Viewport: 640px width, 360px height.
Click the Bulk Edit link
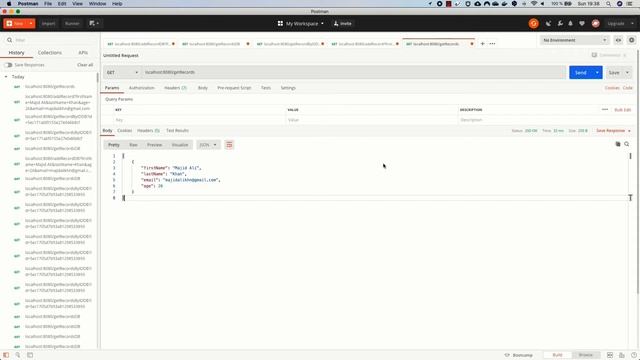pyautogui.click(x=623, y=110)
